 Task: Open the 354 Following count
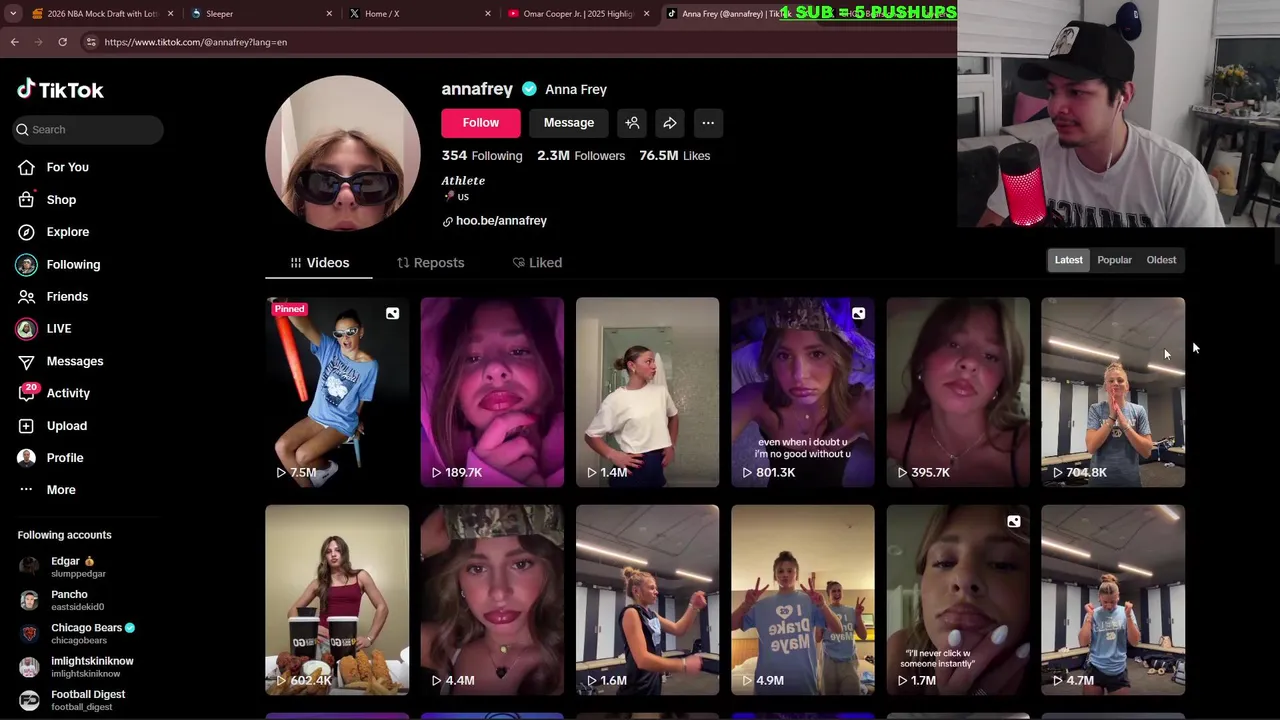point(482,156)
